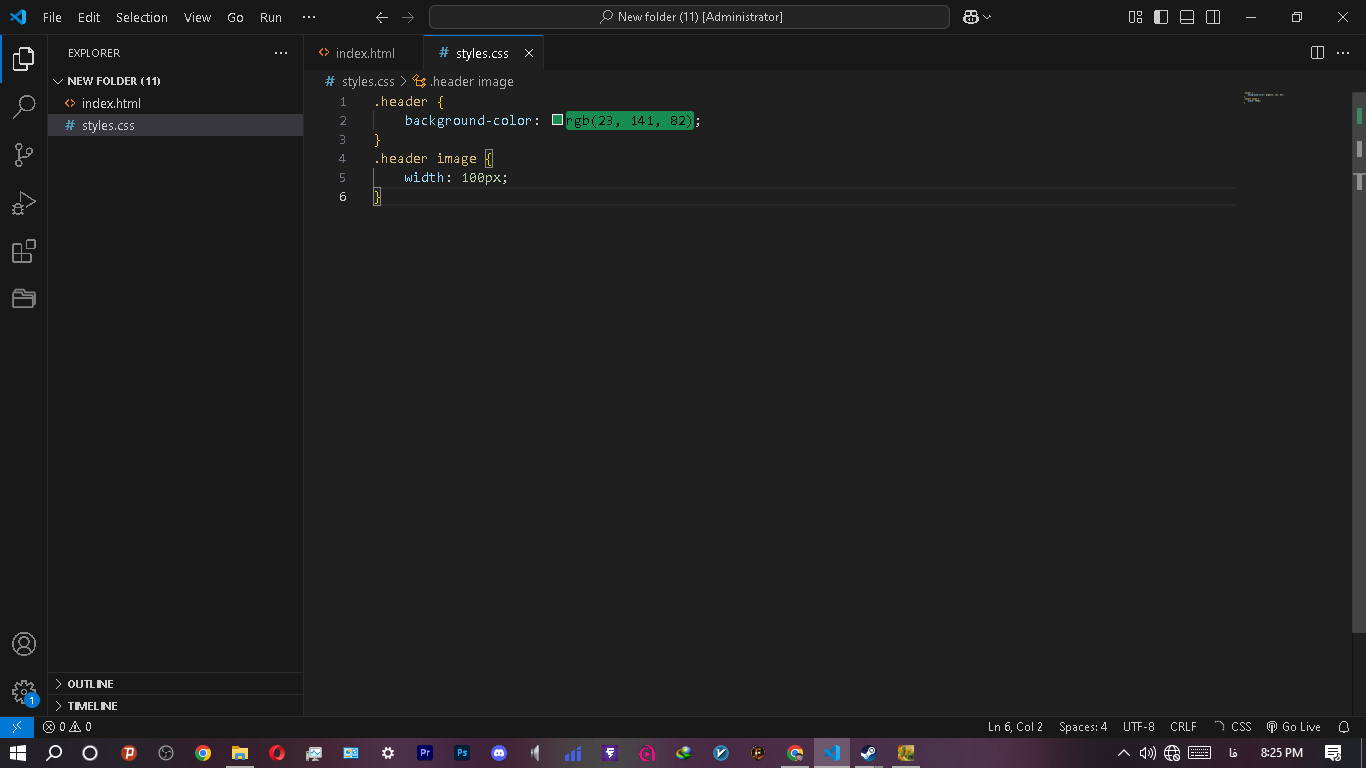Click the command center search box

[x=690, y=17]
